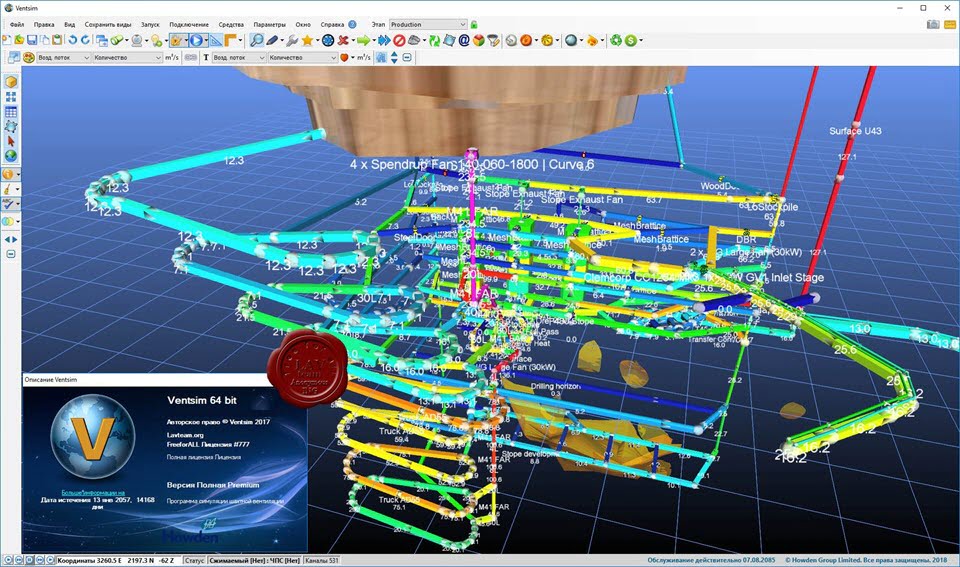Click the globe icon in left sidebar

point(11,156)
